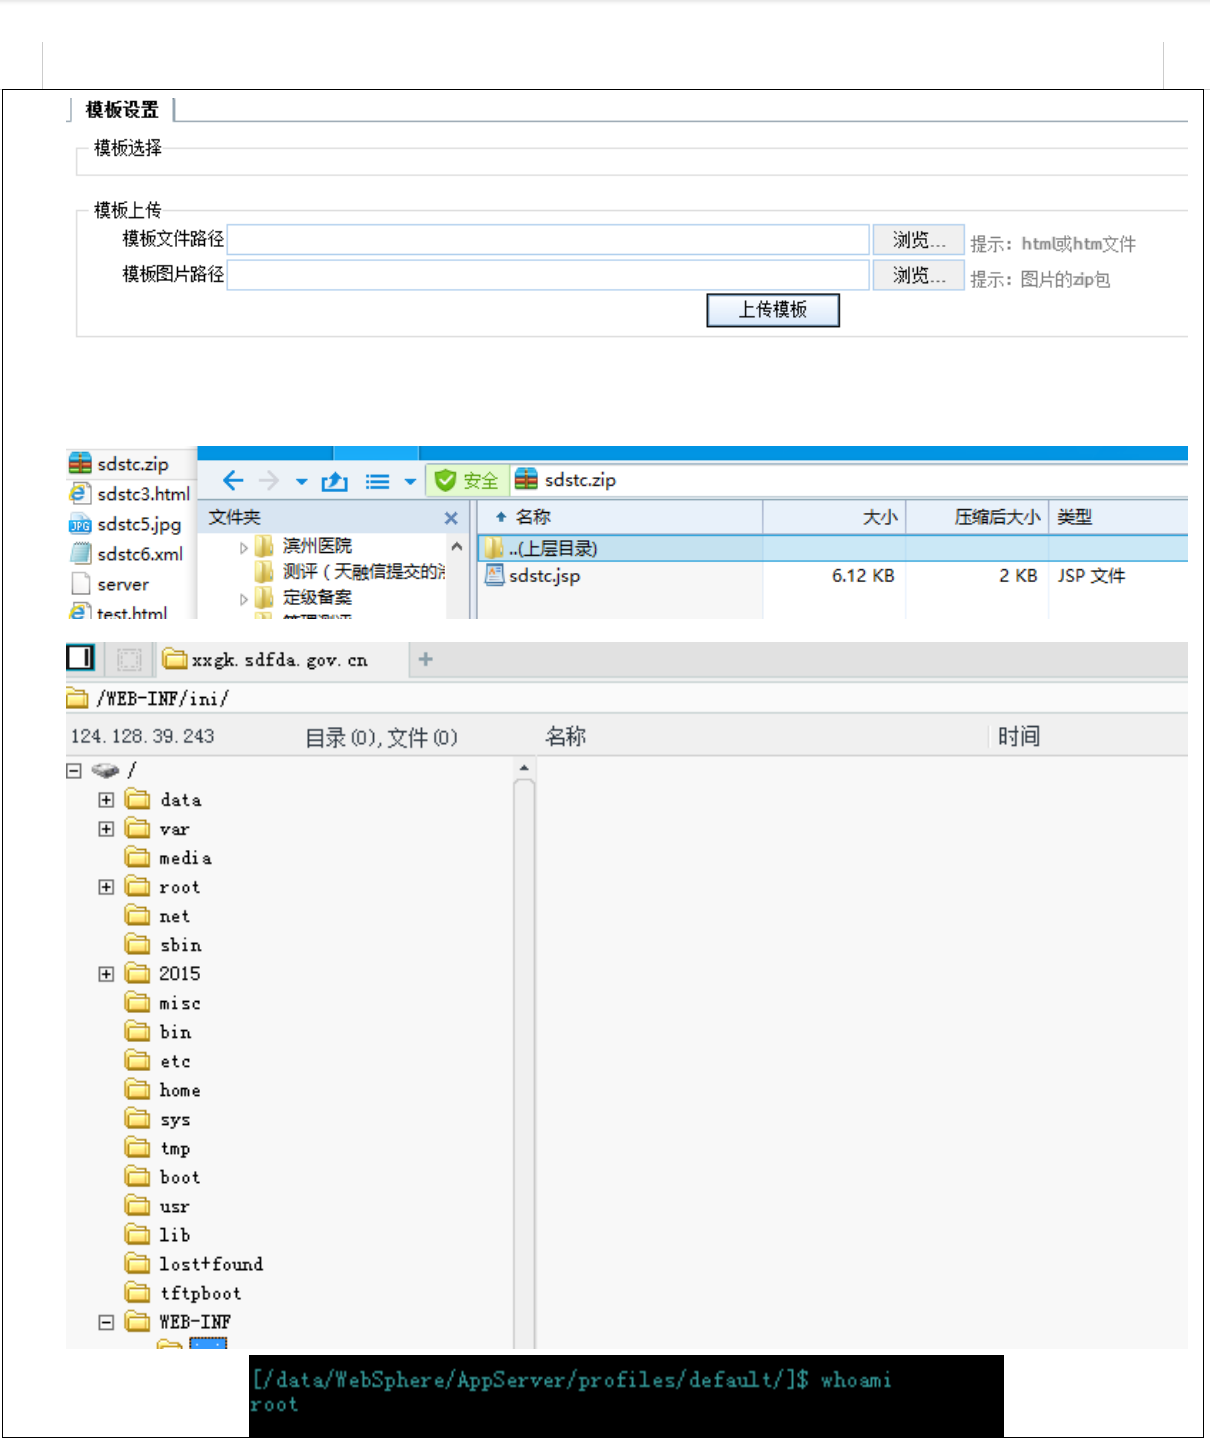Select the lib folder
Image resolution: width=1210 pixels, height=1440 pixels.
pyautogui.click(x=158, y=1235)
